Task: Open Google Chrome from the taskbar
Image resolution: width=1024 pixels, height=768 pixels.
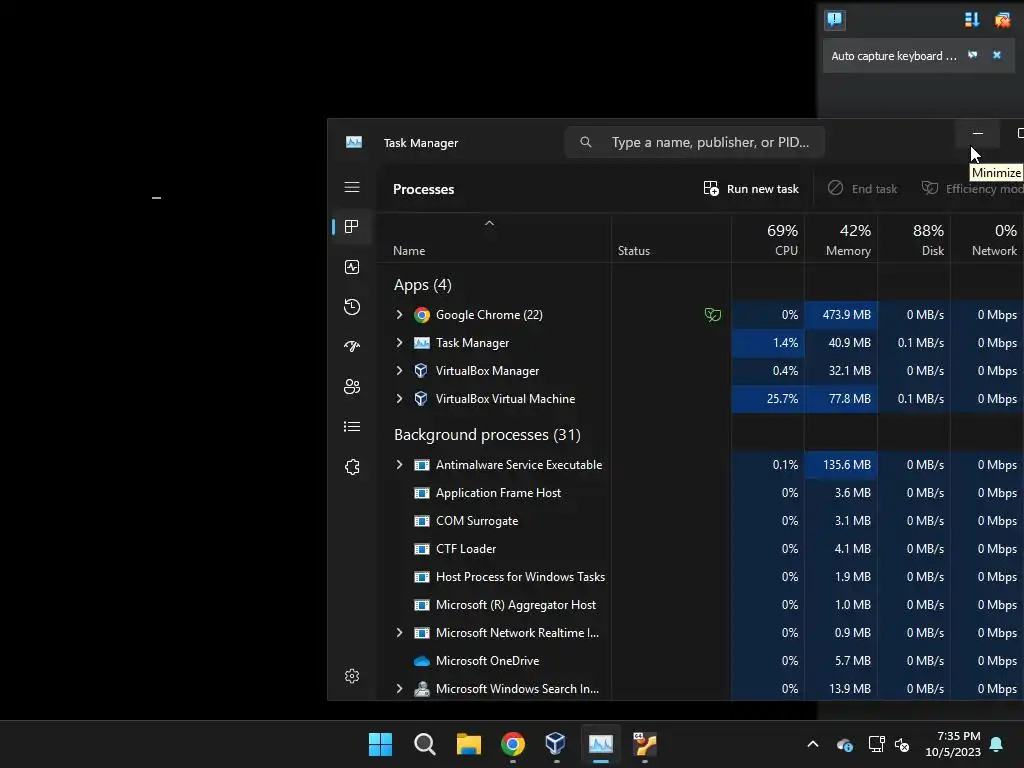Action: tap(513, 744)
